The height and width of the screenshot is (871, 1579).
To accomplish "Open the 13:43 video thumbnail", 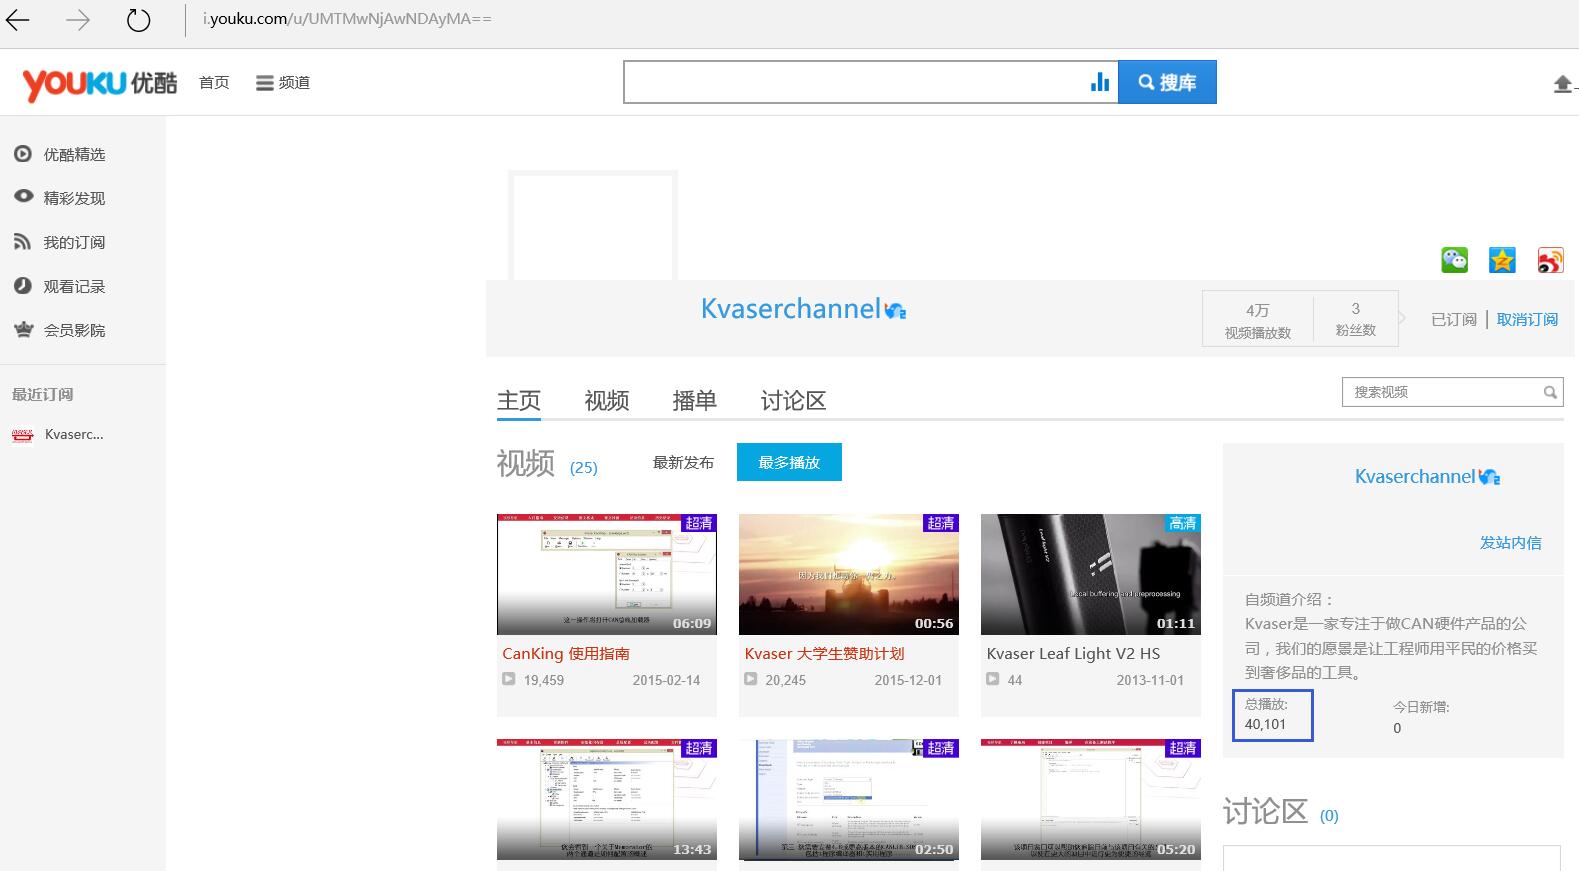I will point(607,800).
